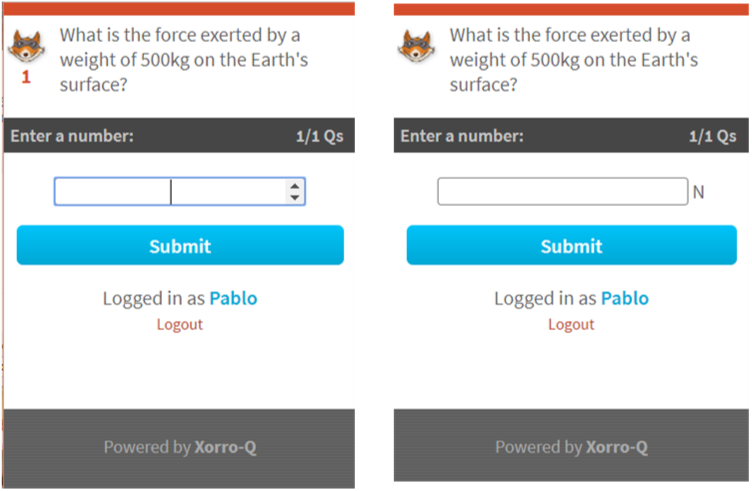Click Logout in the right panel

pos(571,325)
